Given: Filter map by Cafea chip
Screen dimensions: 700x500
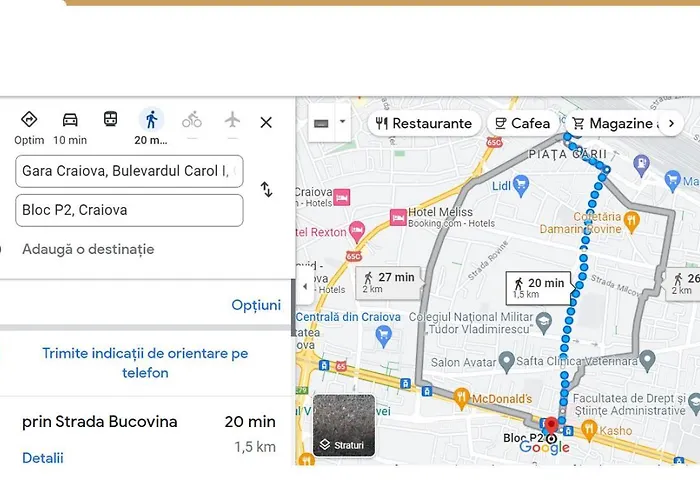Looking at the screenshot, I should [522, 123].
